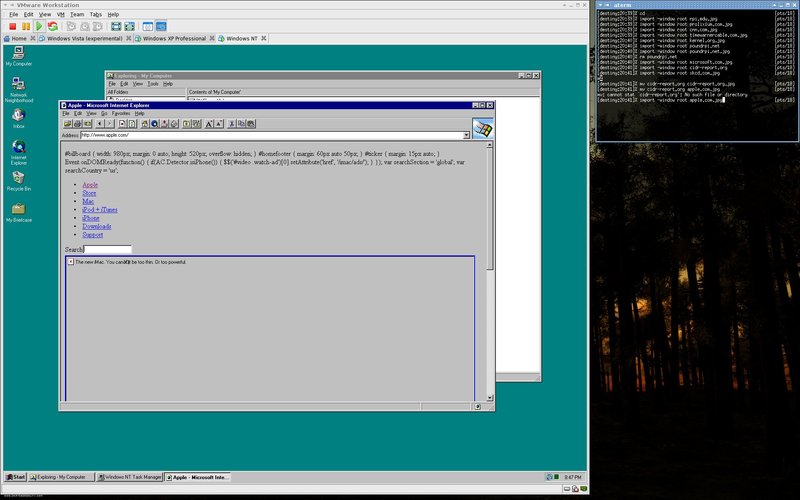Click the yellow Suspend VM button
The width and height of the screenshot is (800, 500).
click(x=26, y=26)
